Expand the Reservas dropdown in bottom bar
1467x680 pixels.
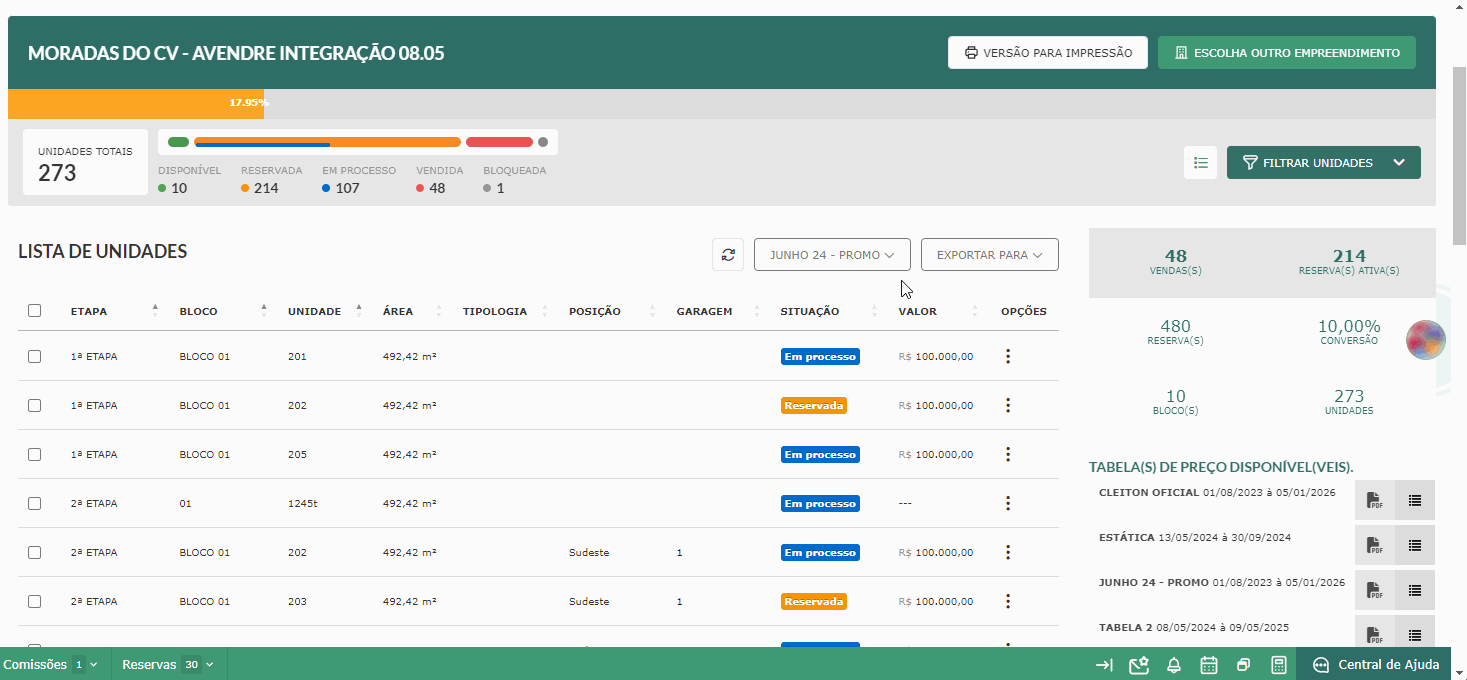(168, 664)
